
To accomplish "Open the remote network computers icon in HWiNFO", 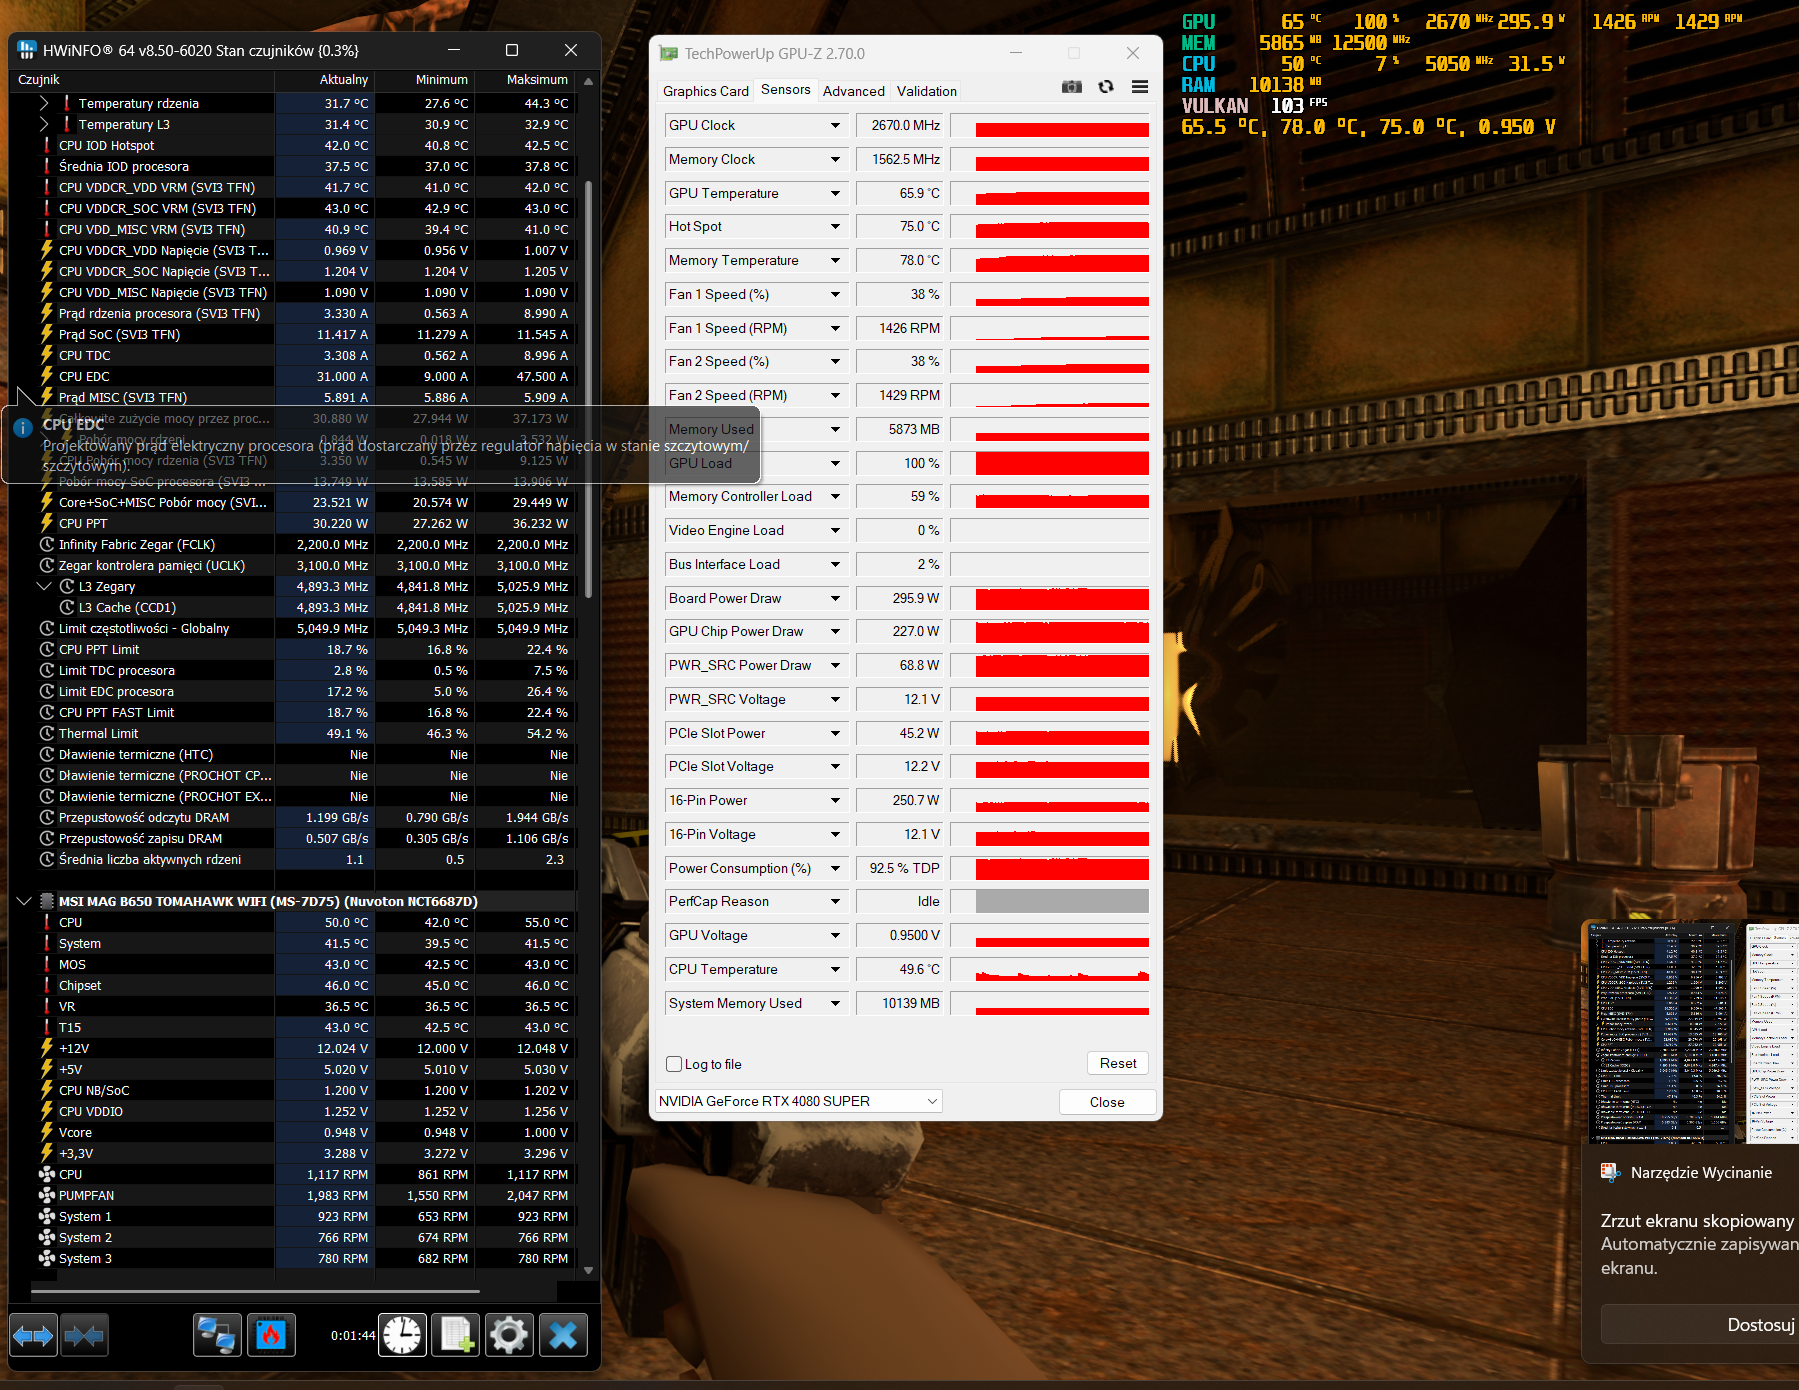I will (x=217, y=1335).
